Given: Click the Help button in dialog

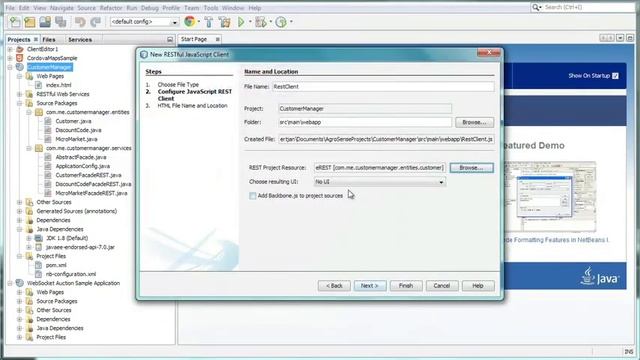Looking at the screenshot, I should 478,286.
